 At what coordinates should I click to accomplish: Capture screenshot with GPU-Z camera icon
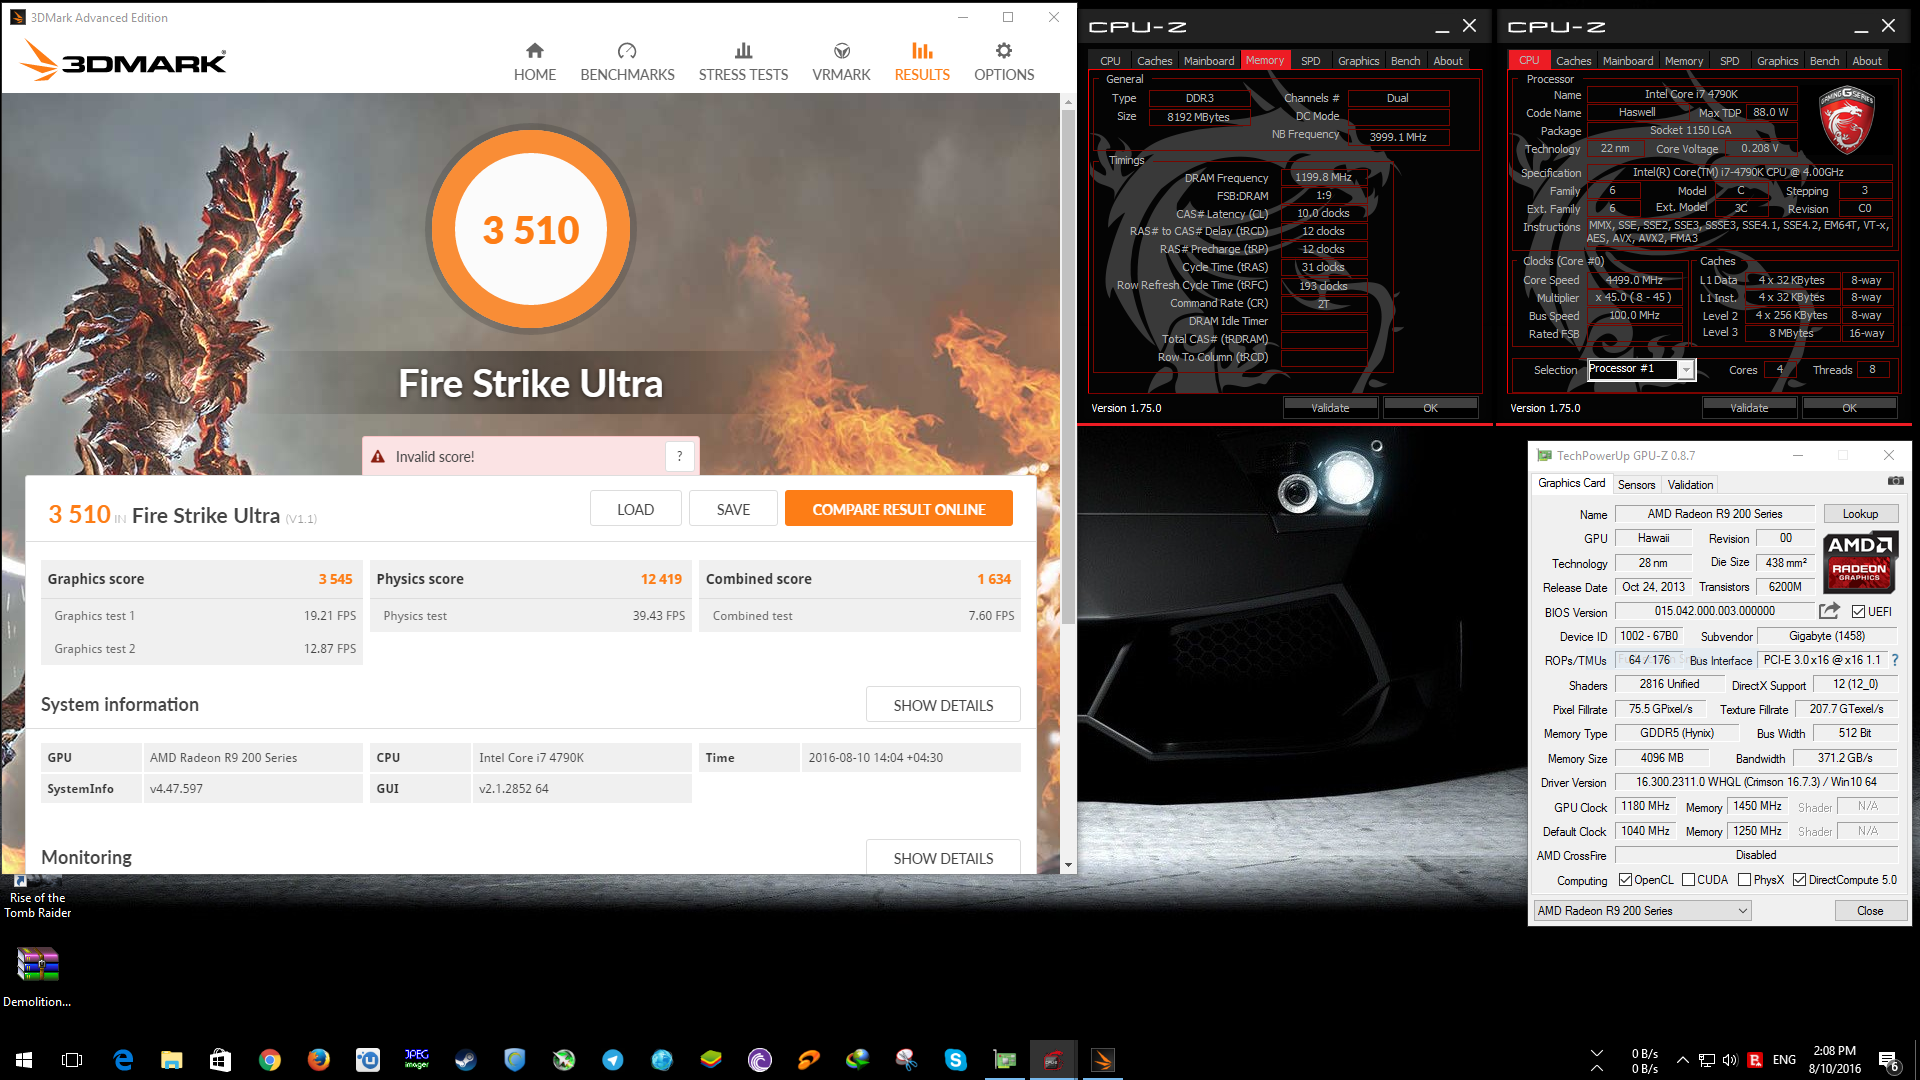pyautogui.click(x=1895, y=481)
